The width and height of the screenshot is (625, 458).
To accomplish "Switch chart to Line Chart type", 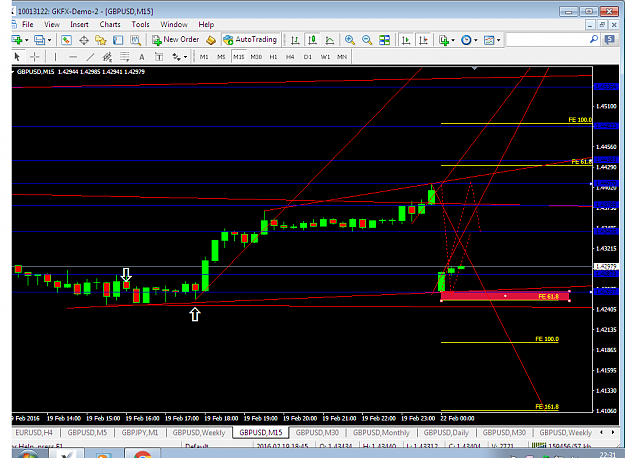I will coord(330,40).
